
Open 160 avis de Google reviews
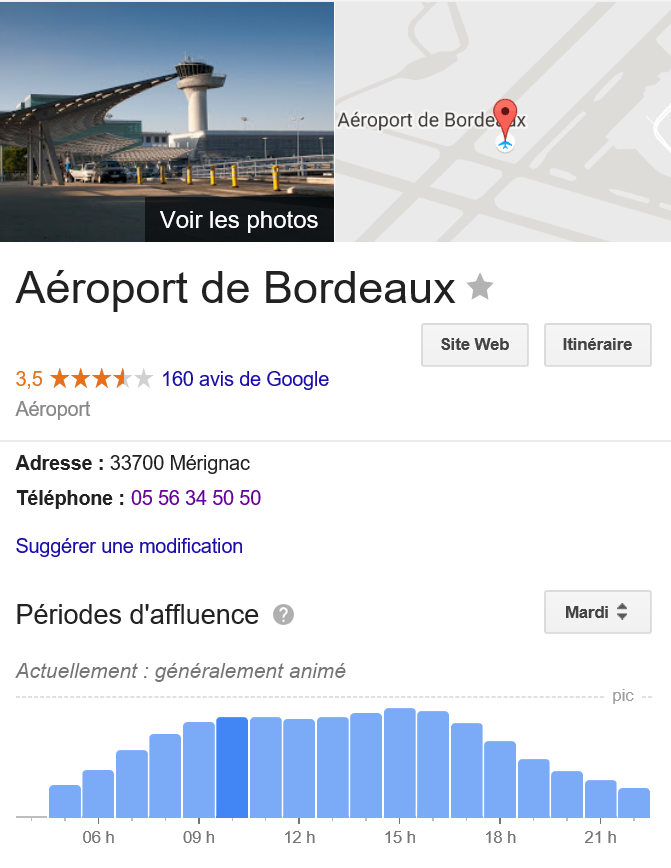pyautogui.click(x=245, y=379)
